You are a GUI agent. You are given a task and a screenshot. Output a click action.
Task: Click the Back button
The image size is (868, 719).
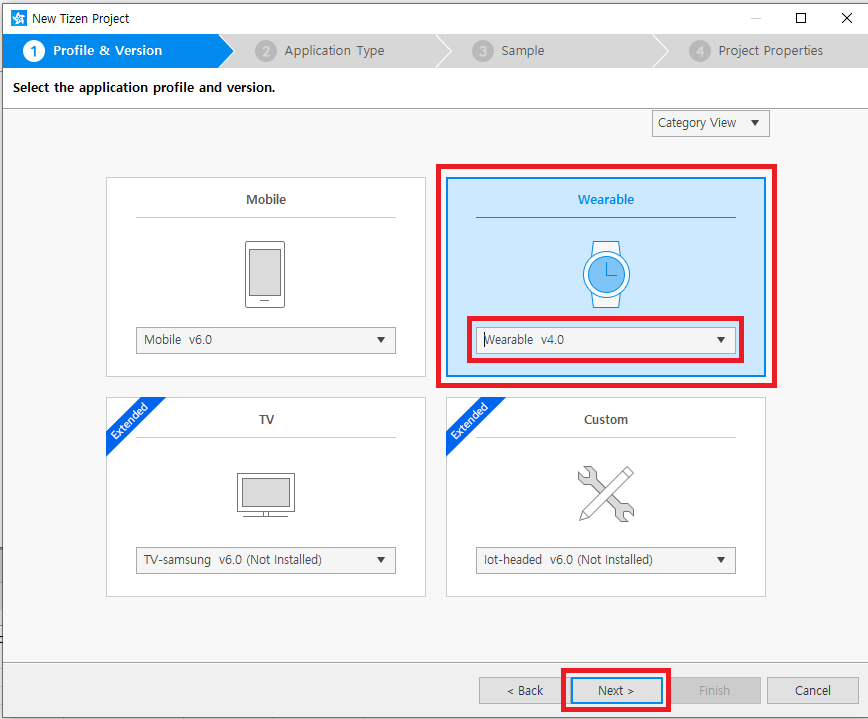[525, 691]
